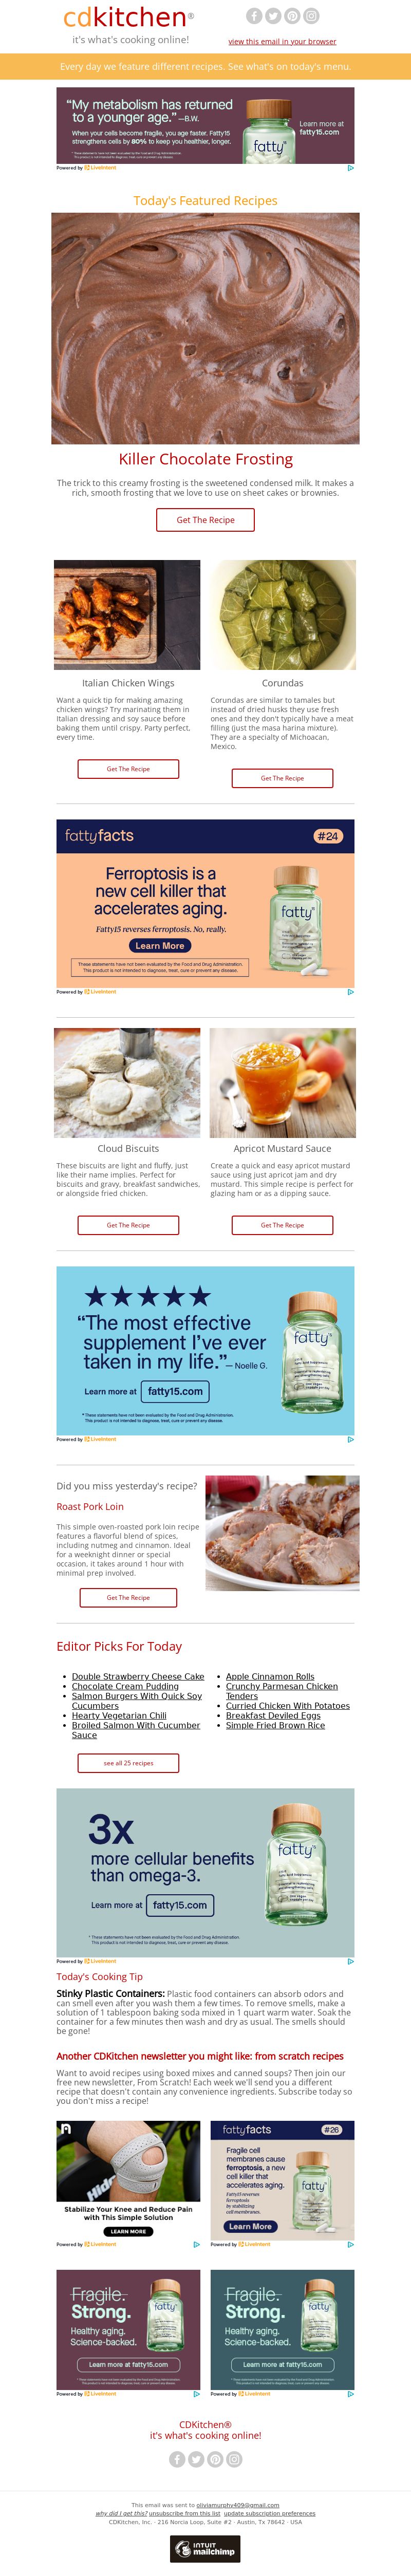Open the footer Instagram icon

(x=234, y=2459)
